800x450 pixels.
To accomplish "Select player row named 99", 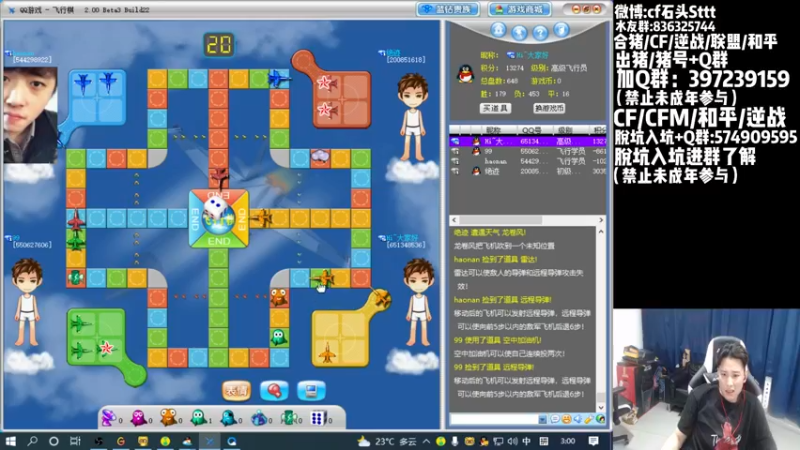I will (528, 152).
